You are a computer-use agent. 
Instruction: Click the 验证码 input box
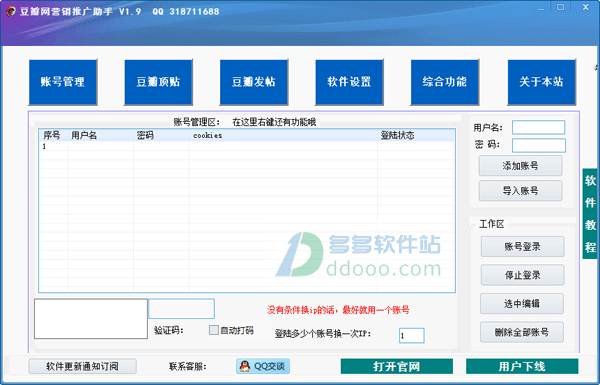point(181,309)
